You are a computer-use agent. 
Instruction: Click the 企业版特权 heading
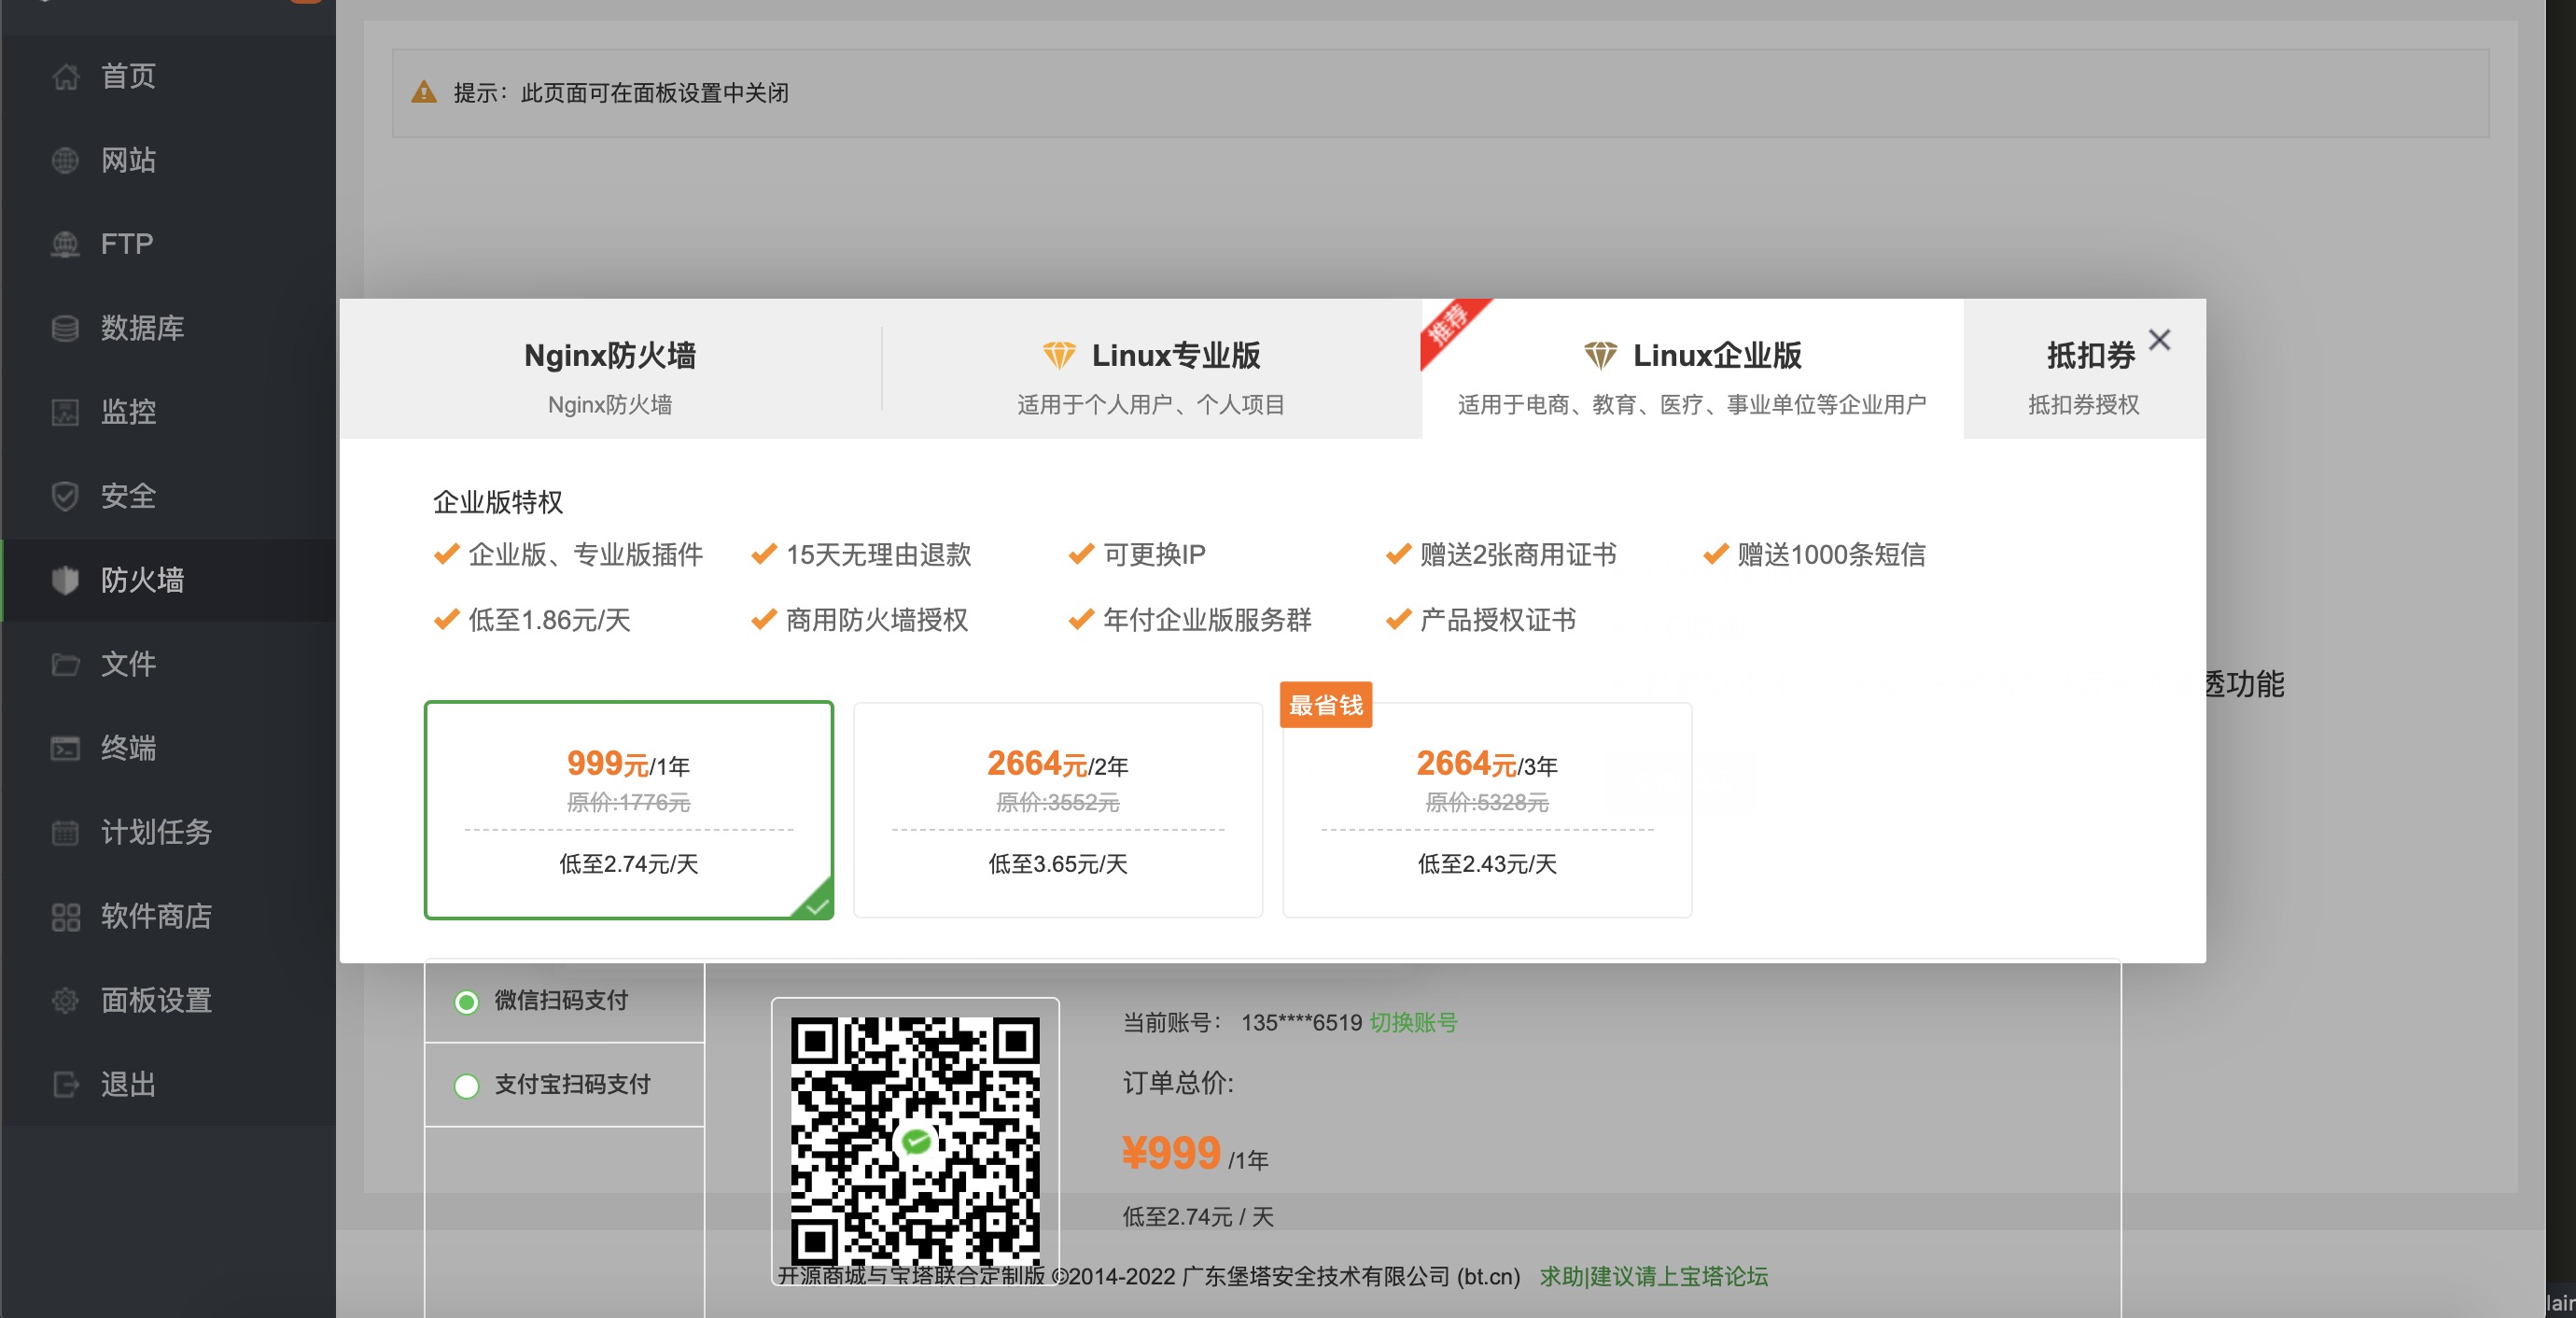498,501
